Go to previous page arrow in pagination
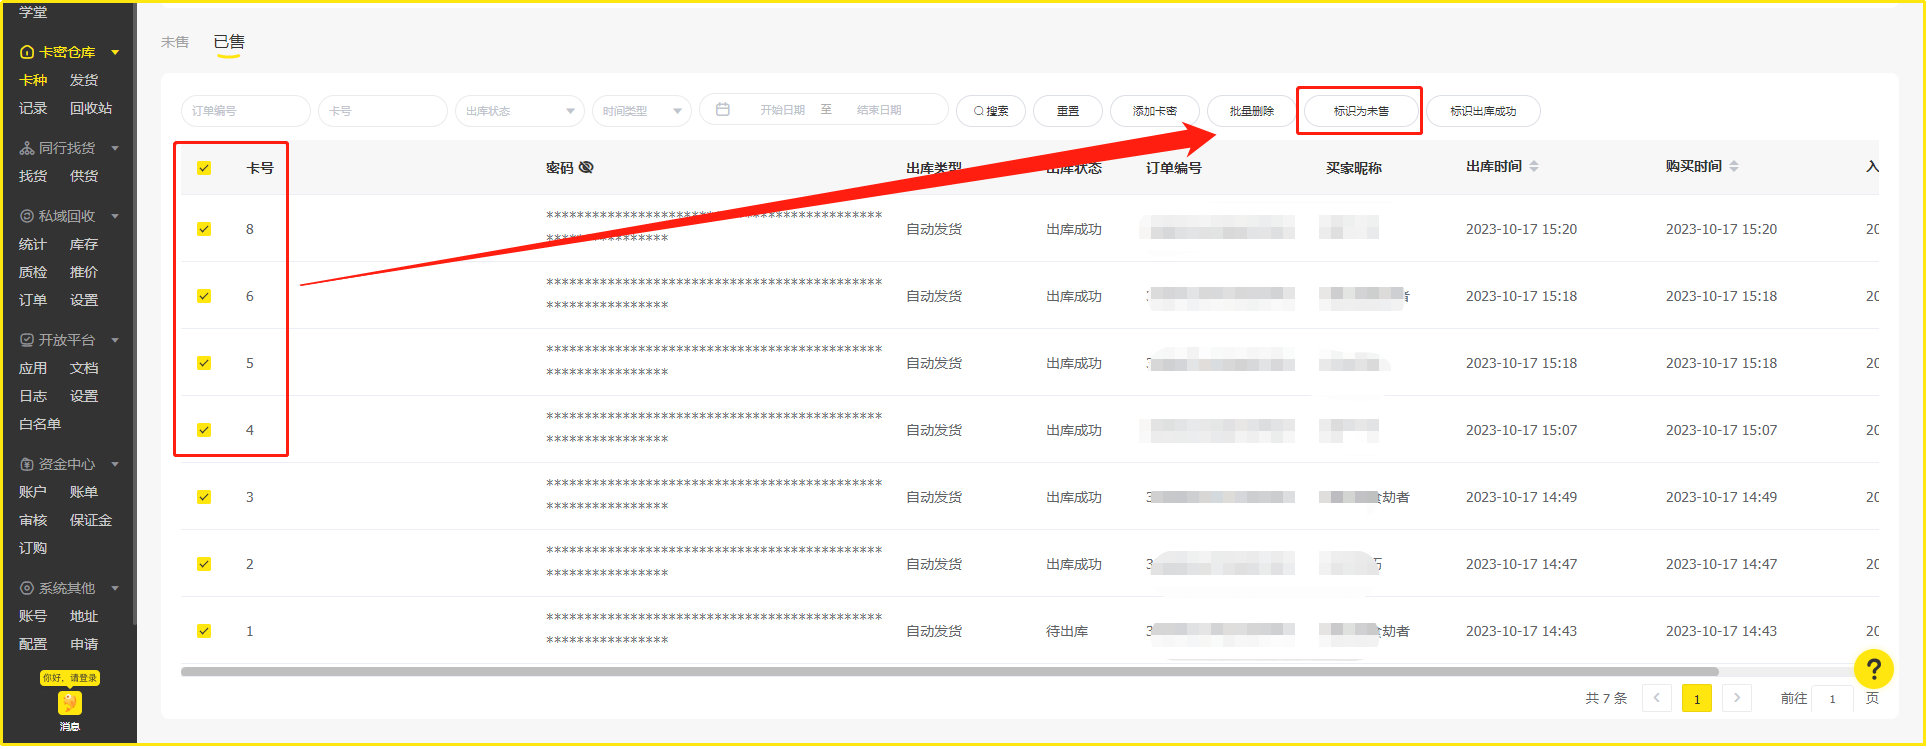This screenshot has width=1927, height=749. coord(1657,698)
